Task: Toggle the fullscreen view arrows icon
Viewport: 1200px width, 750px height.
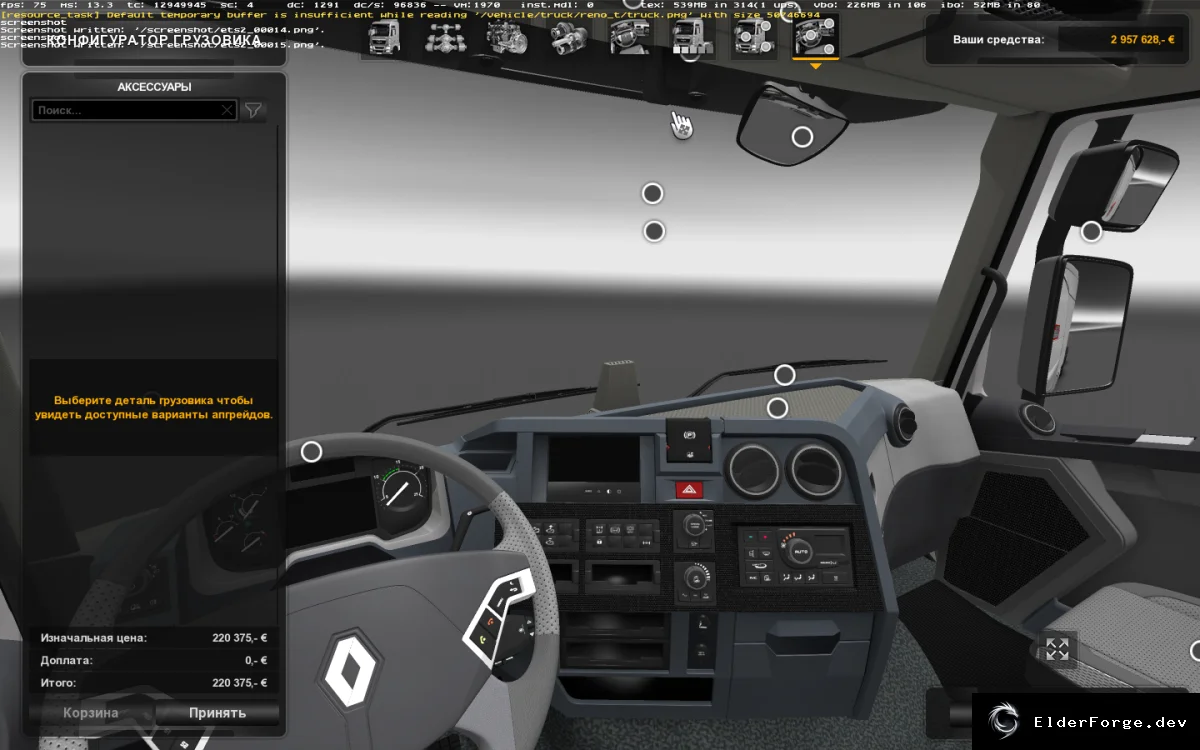Action: pyautogui.click(x=1058, y=649)
